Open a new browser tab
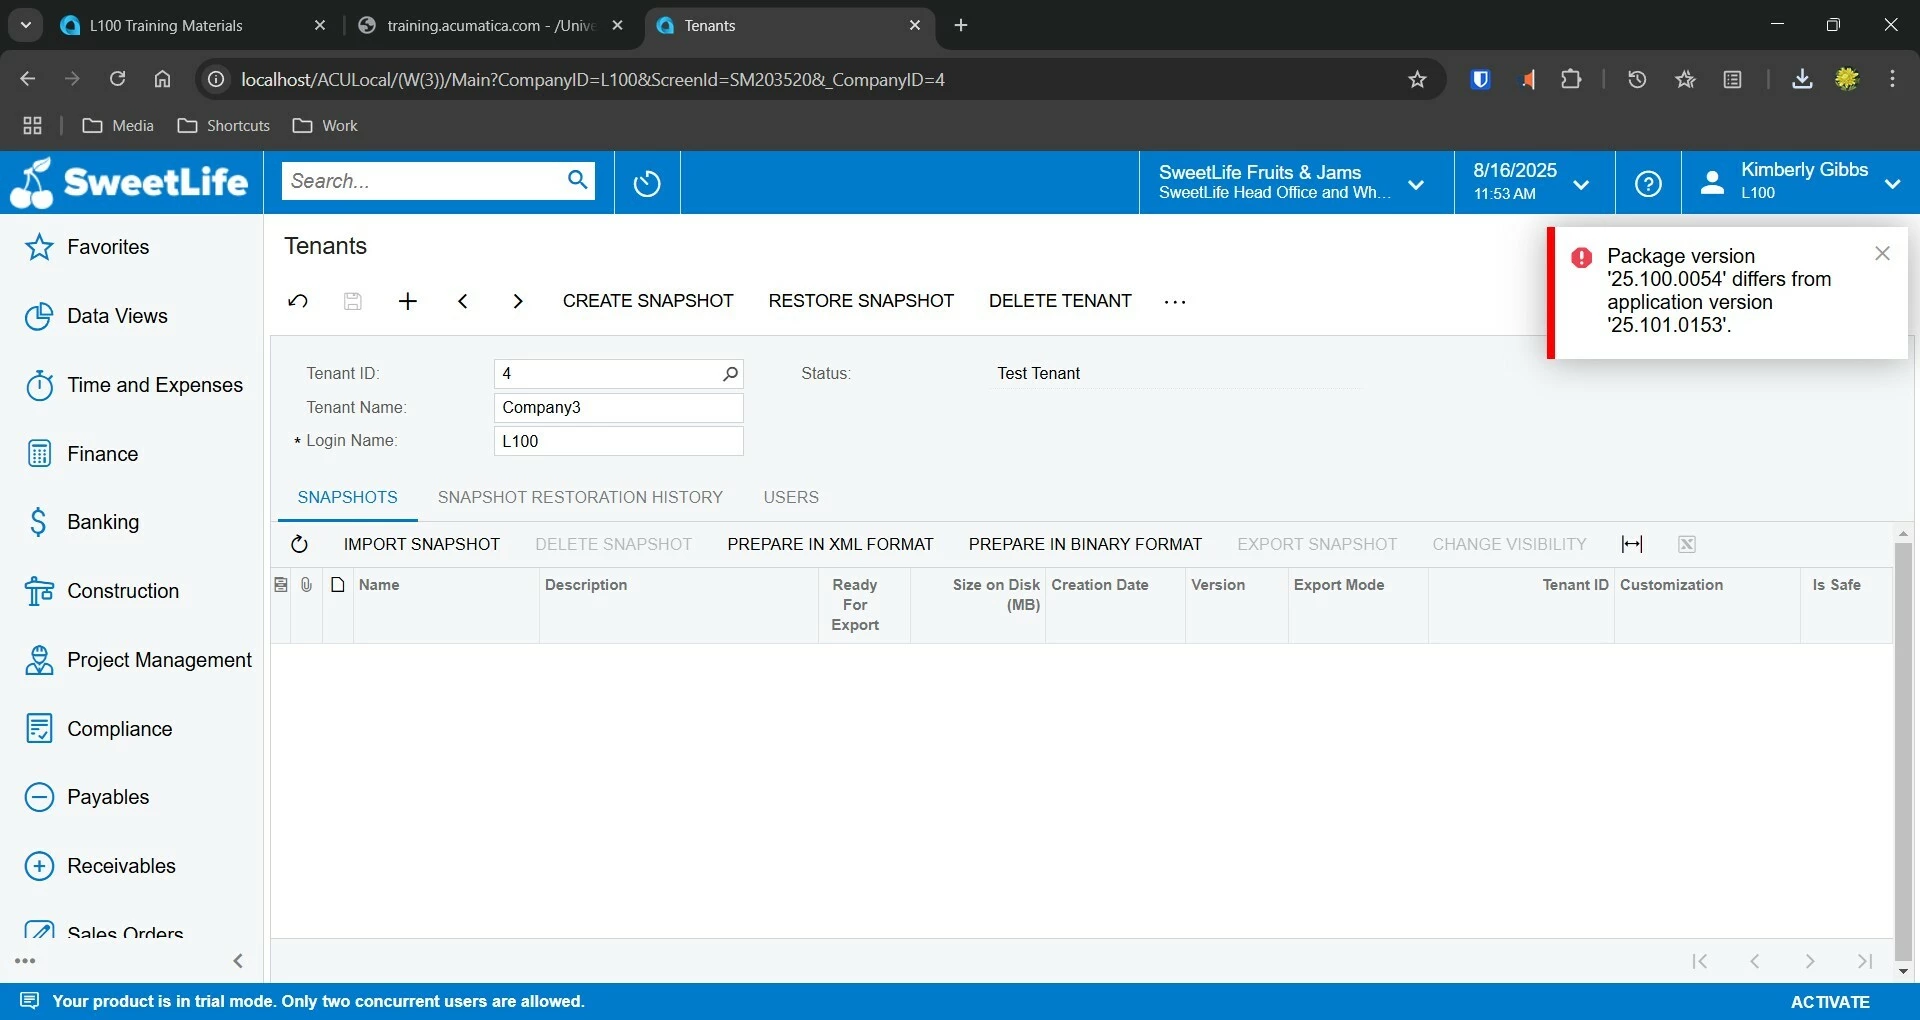 [961, 25]
